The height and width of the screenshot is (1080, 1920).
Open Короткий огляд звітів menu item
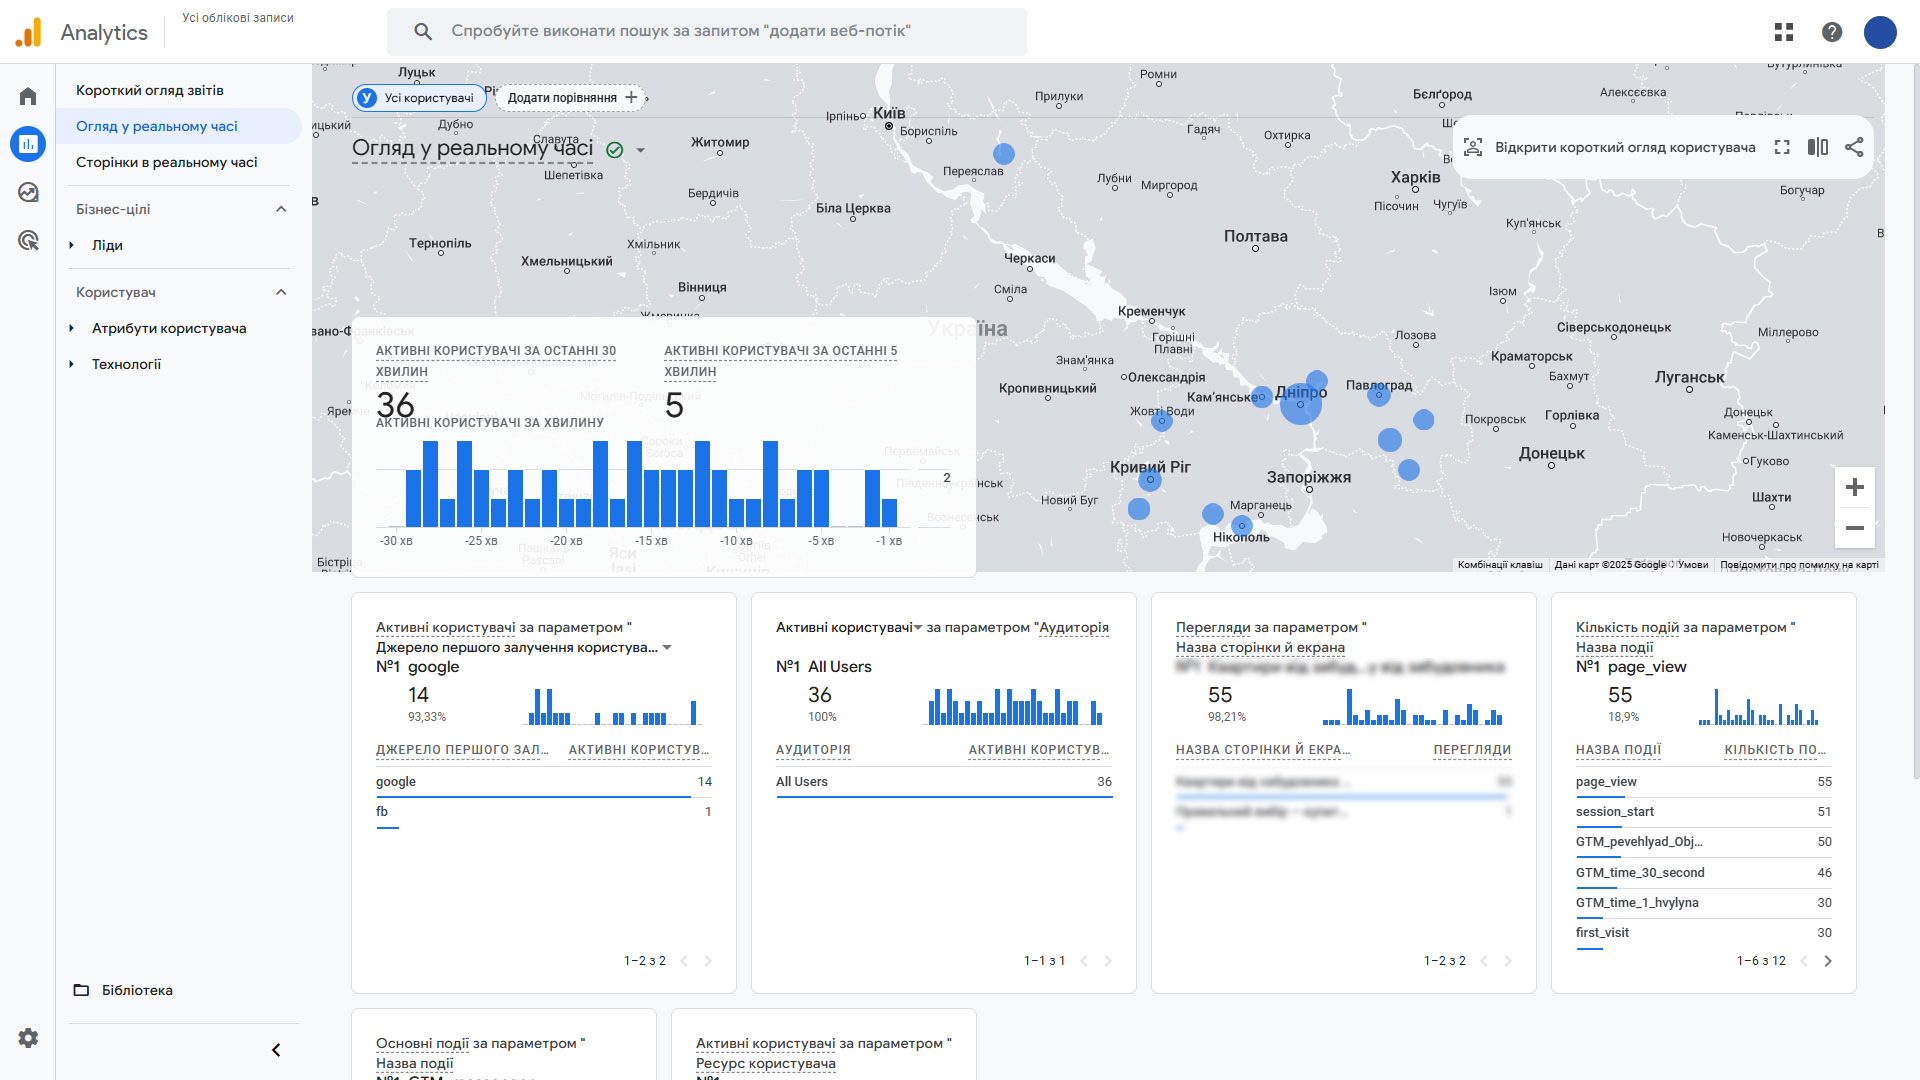pos(150,90)
